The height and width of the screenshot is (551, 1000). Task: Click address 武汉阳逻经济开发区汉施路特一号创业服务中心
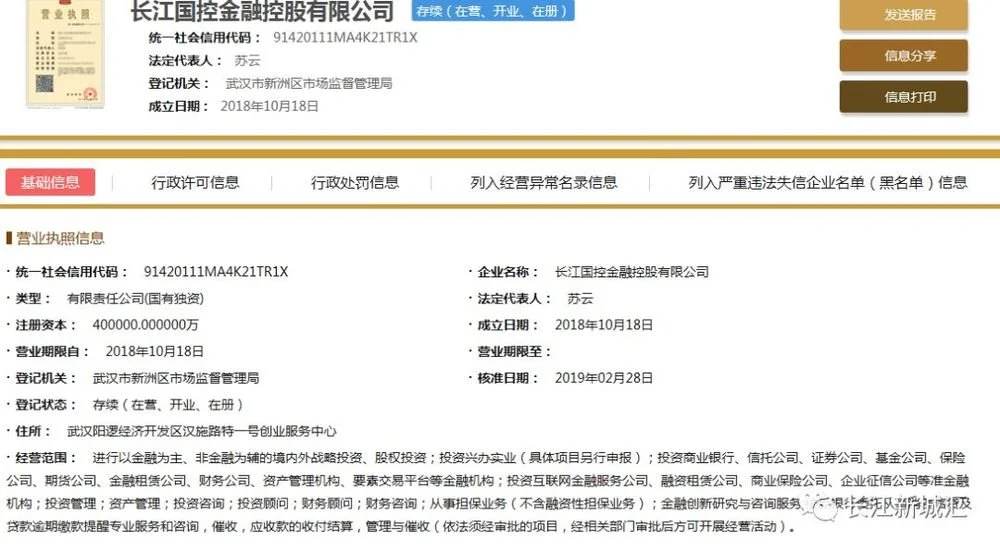point(202,432)
